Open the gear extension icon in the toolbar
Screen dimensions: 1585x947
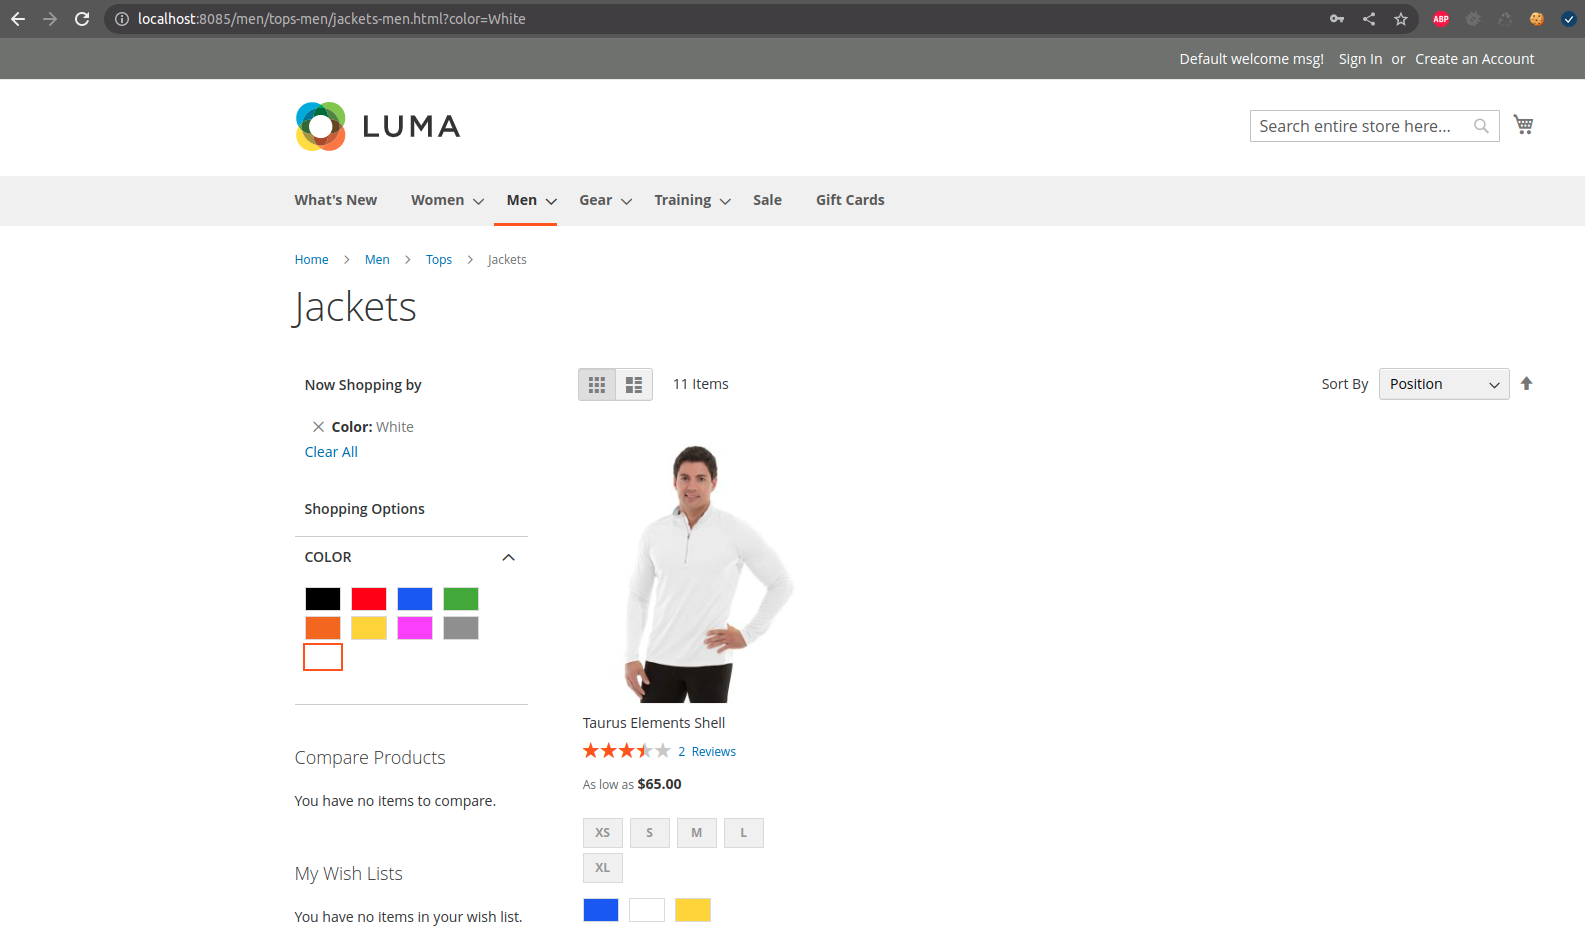click(1473, 19)
